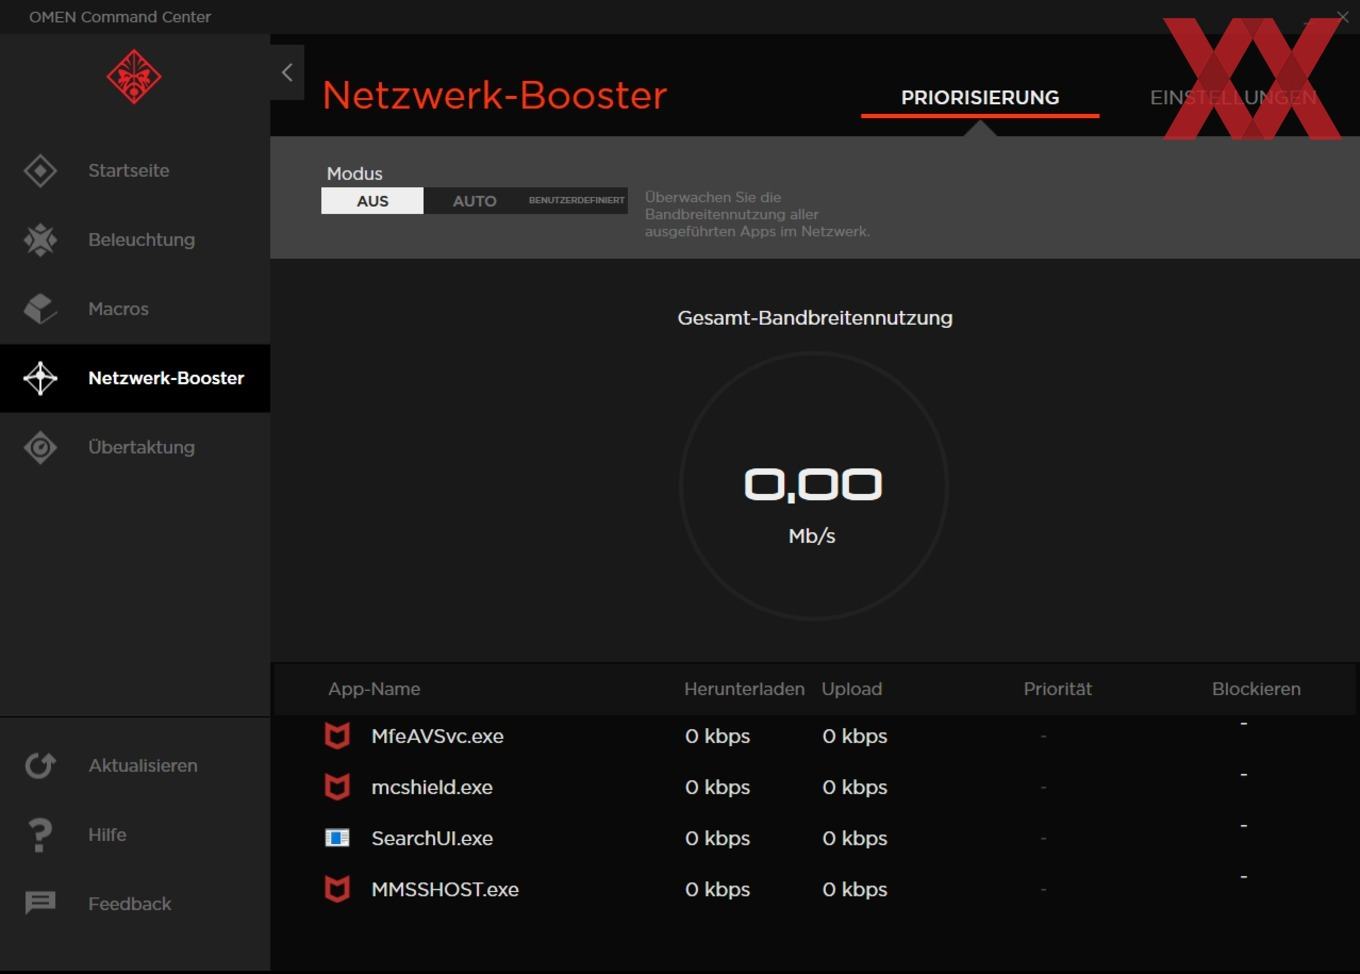Set Modus to AUTO
1360x974 pixels.
pyautogui.click(x=474, y=201)
